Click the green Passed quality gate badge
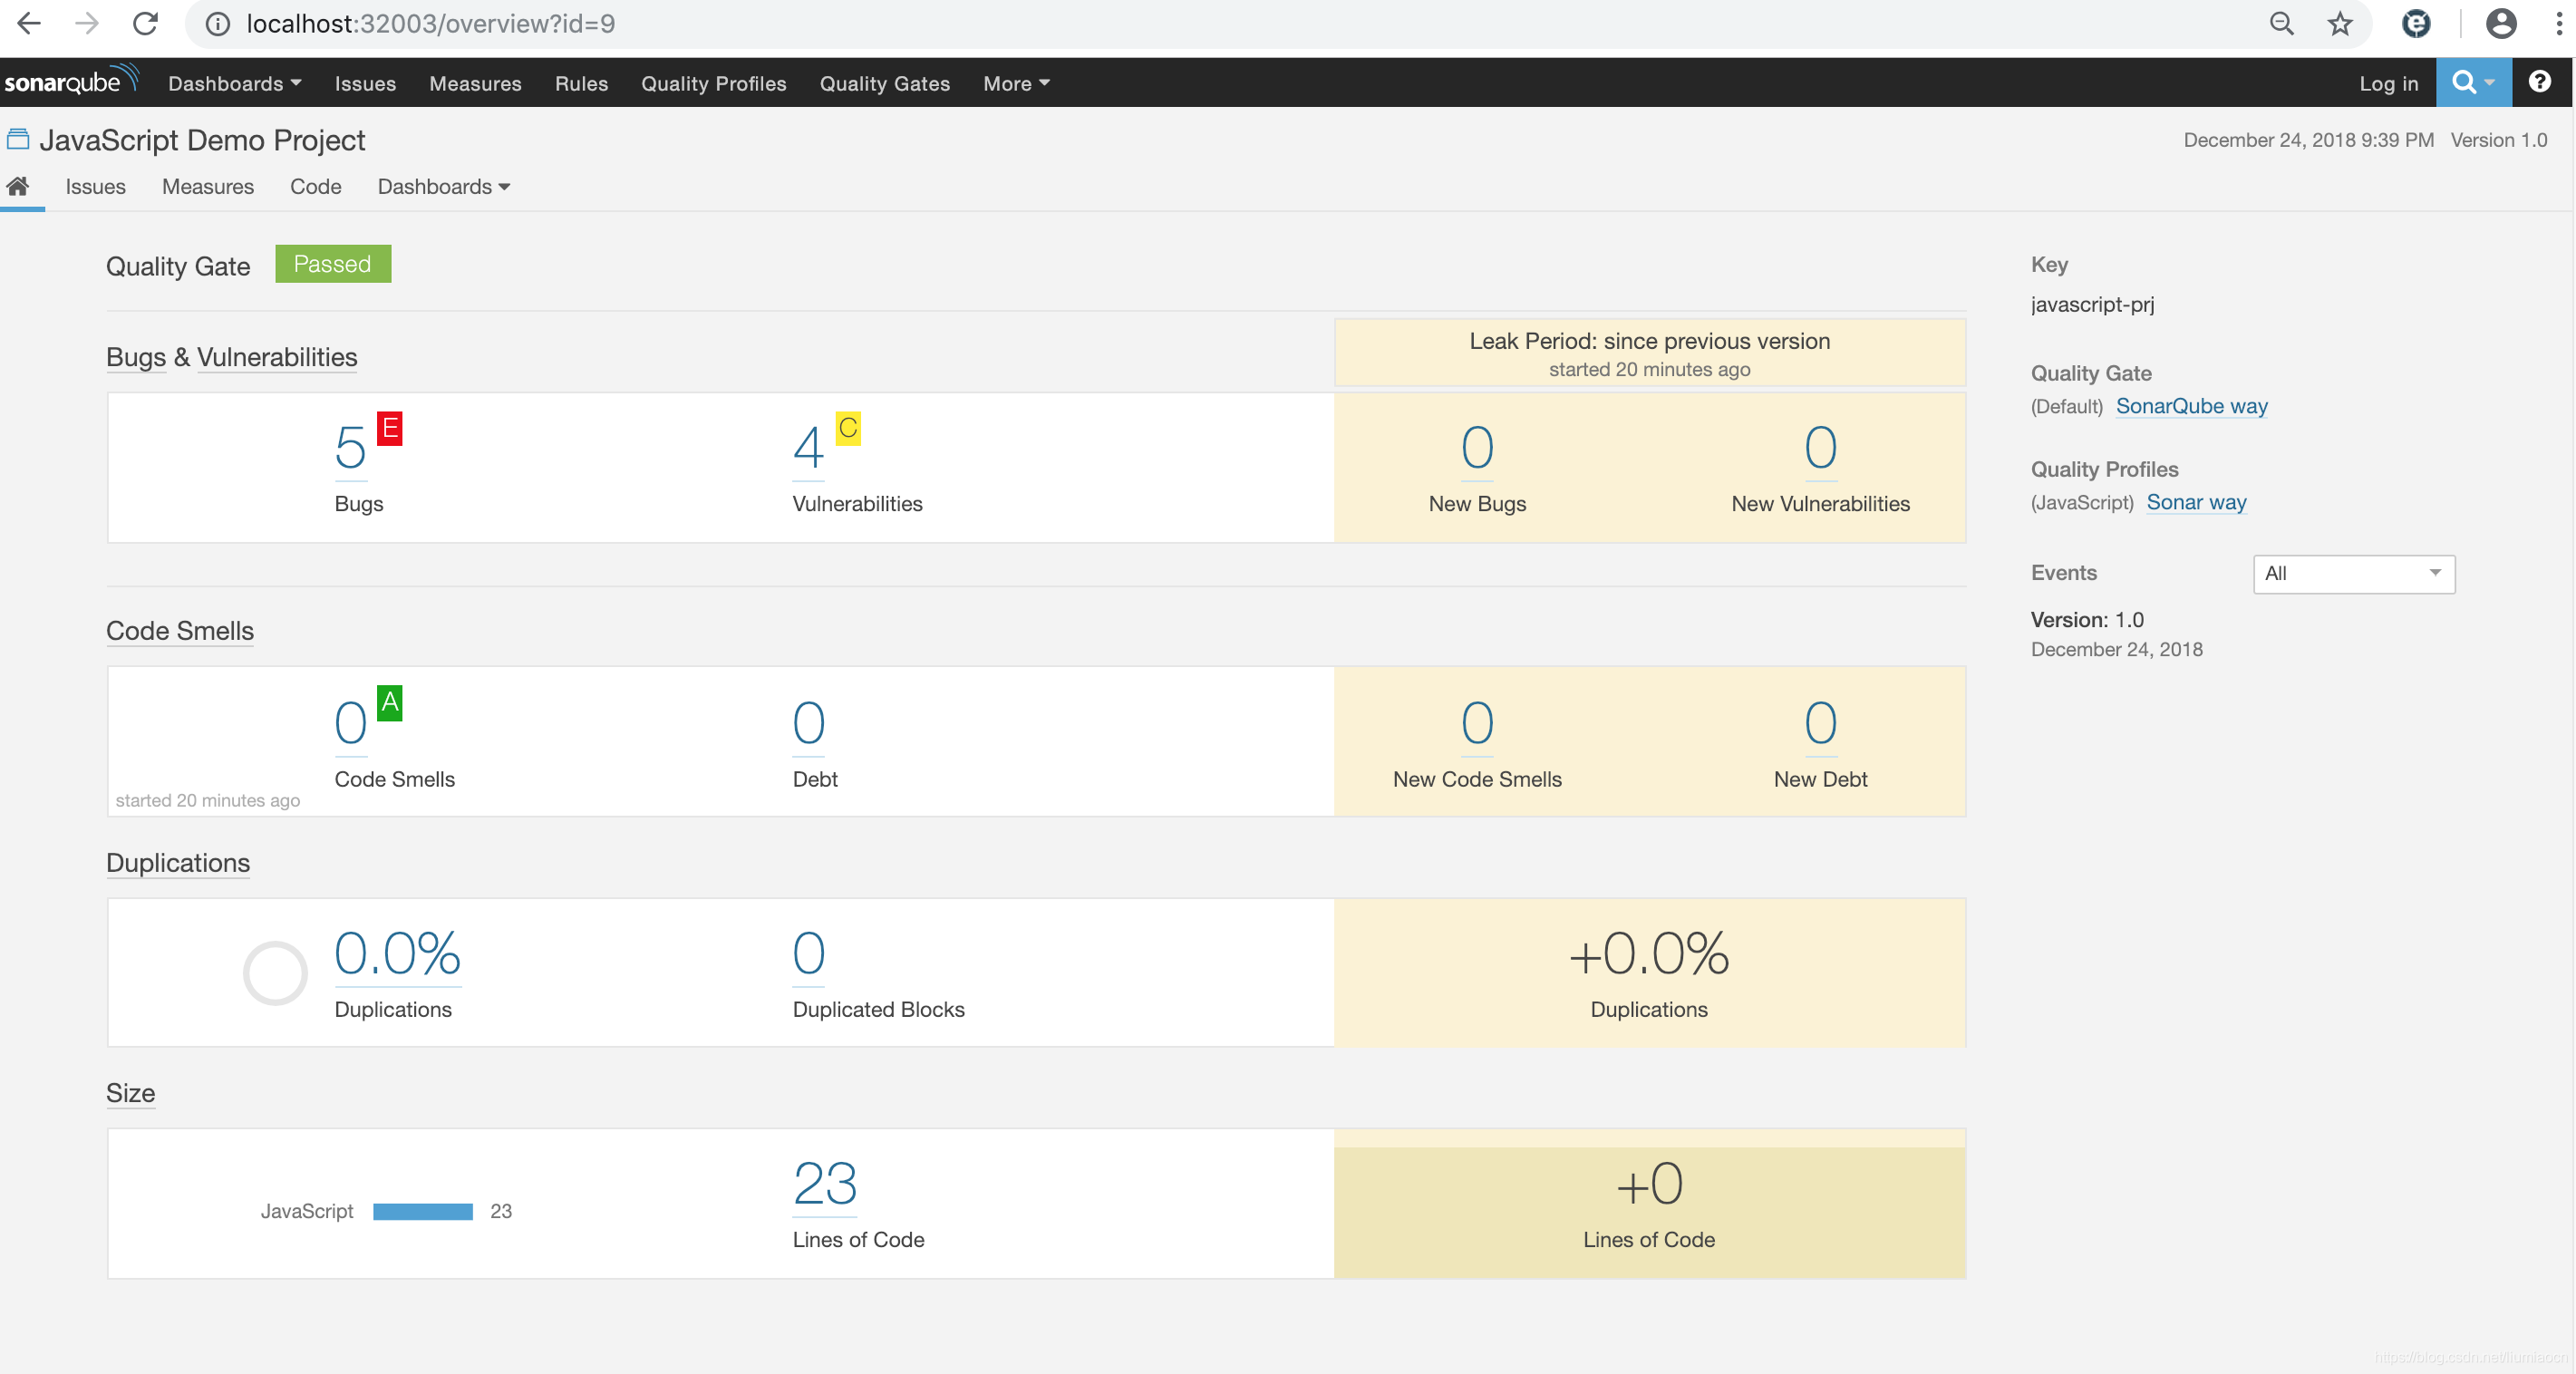 333,264
